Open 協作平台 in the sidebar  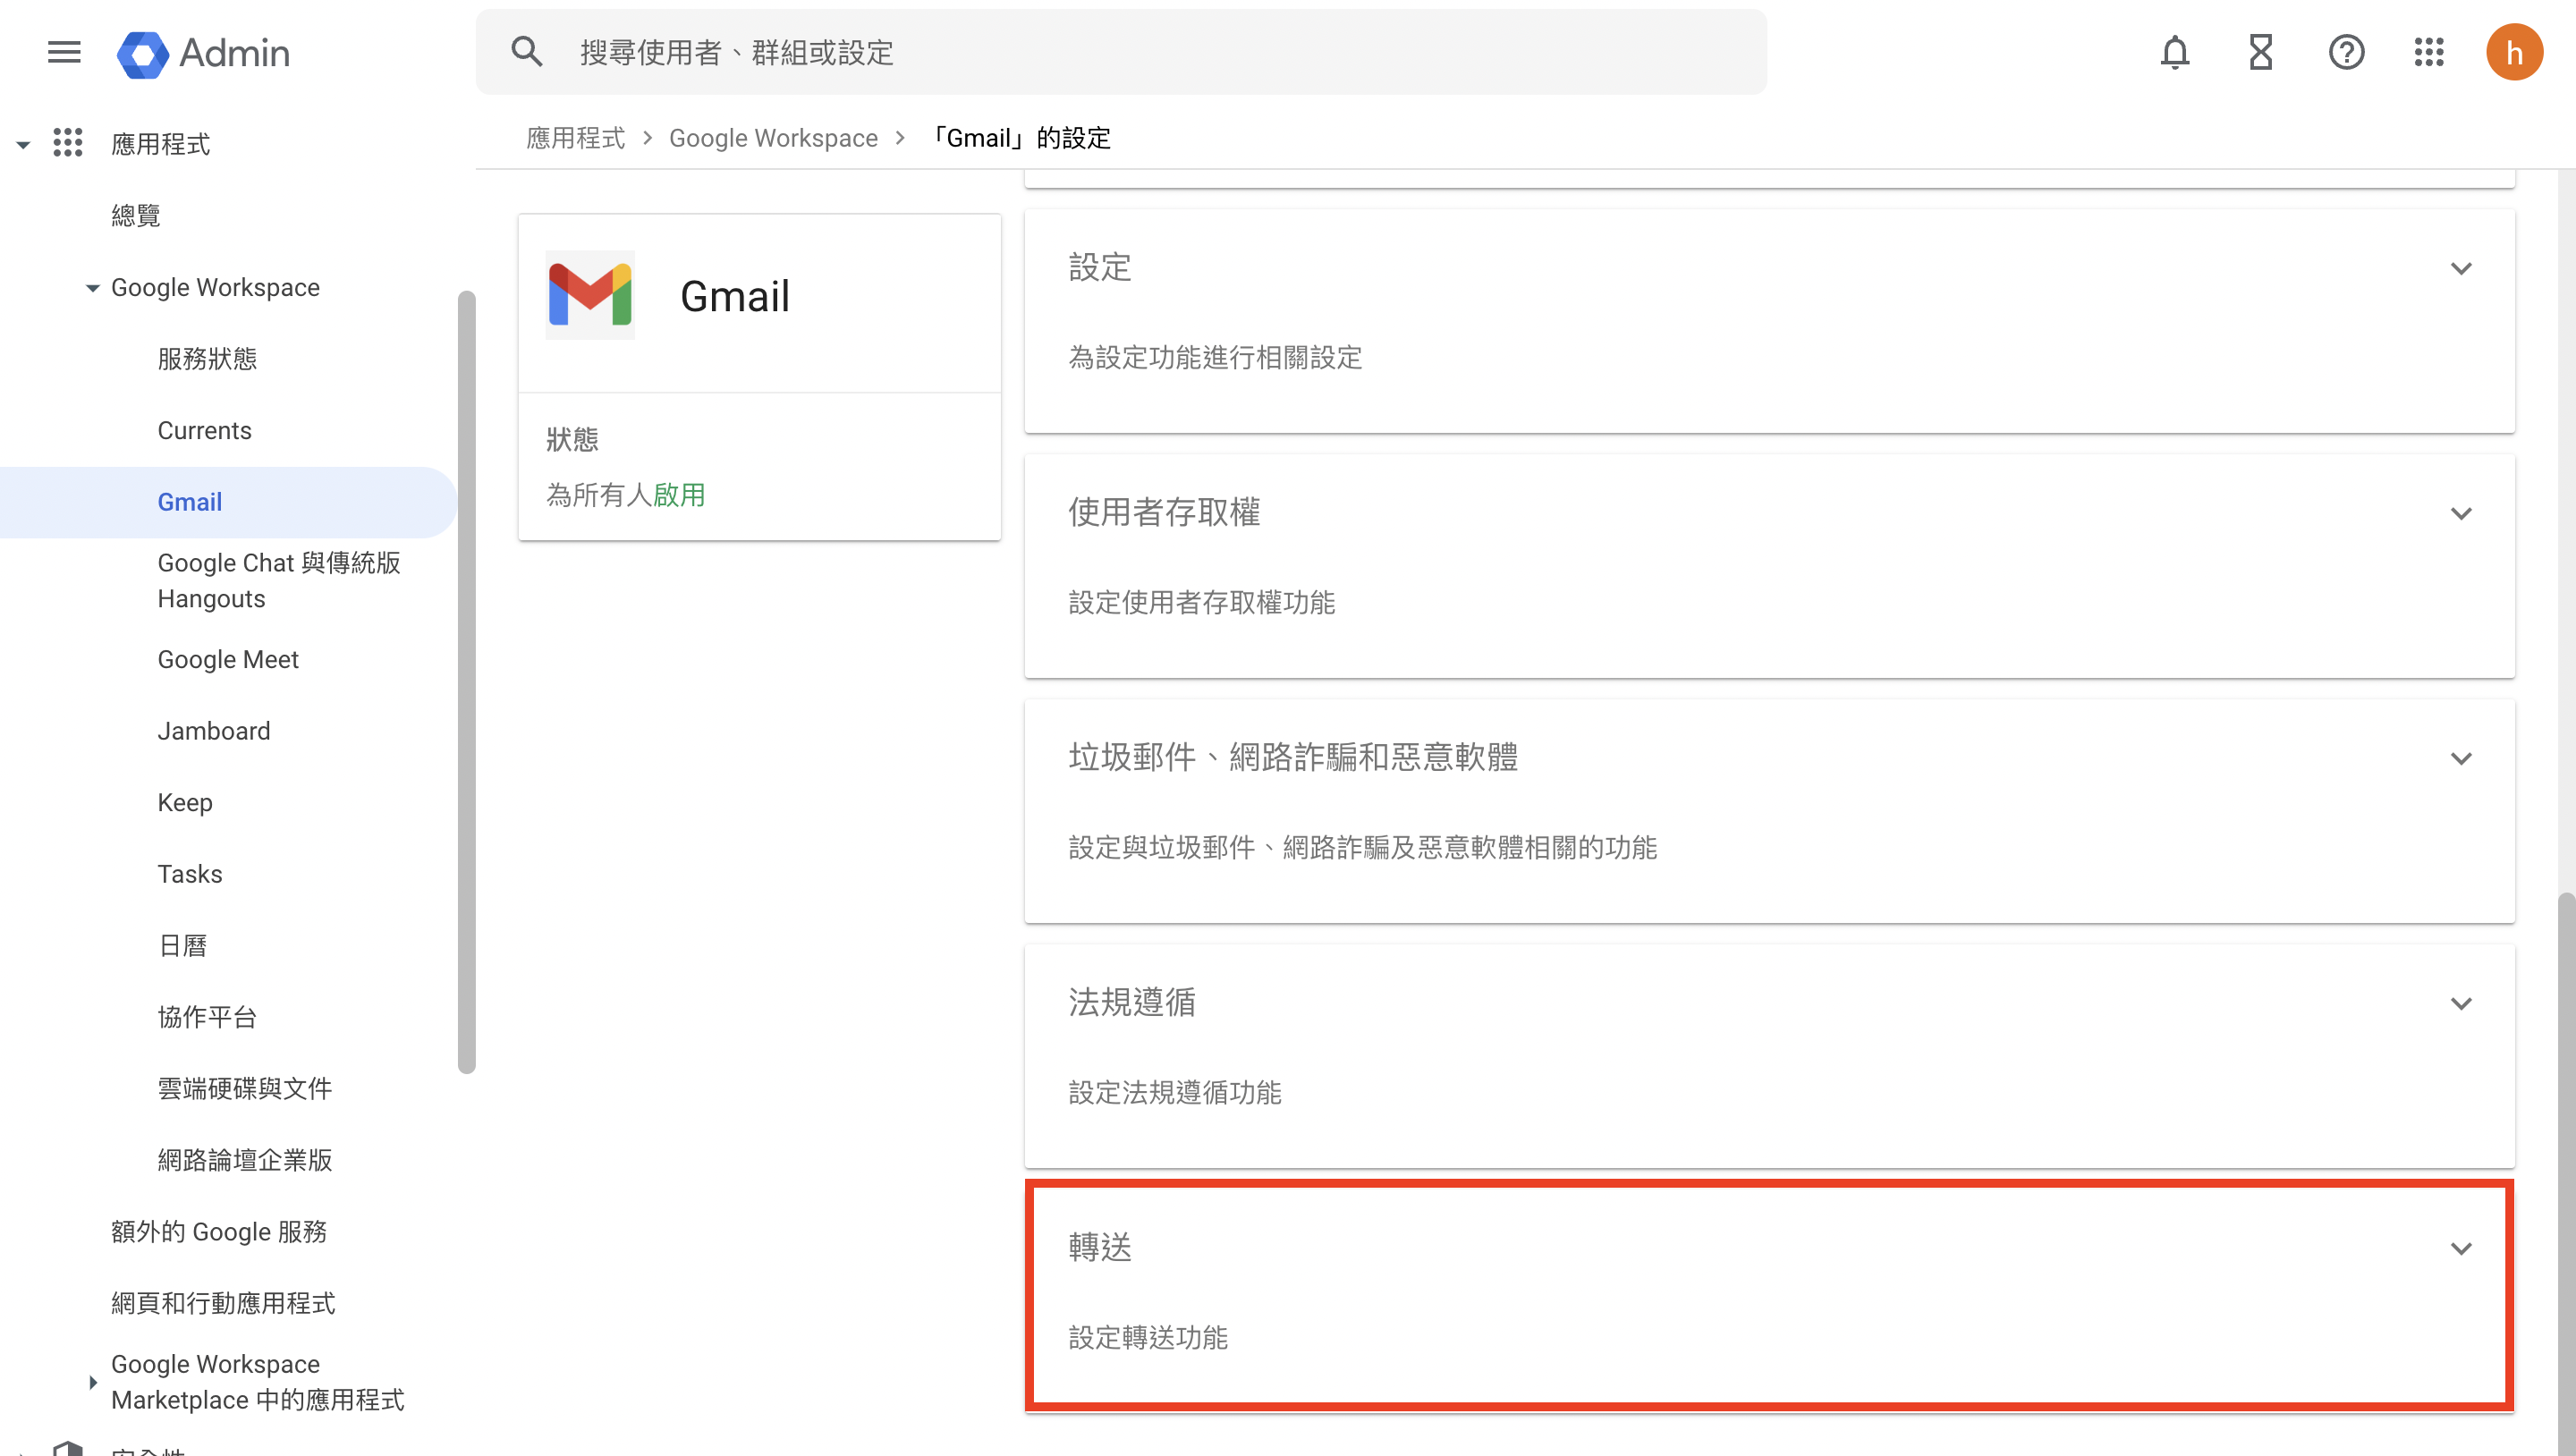(207, 1017)
